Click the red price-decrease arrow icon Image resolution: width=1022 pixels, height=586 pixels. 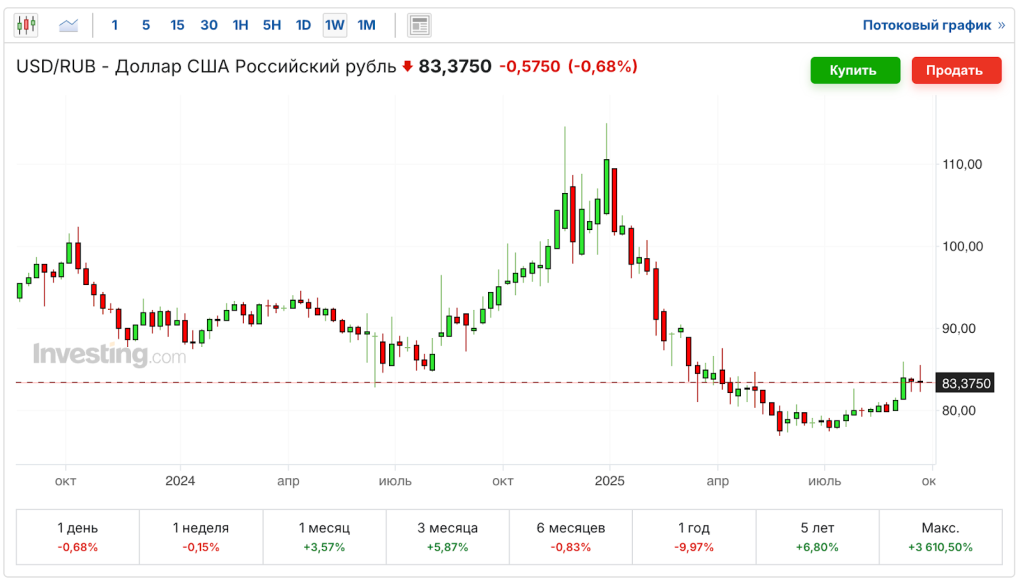pos(408,66)
